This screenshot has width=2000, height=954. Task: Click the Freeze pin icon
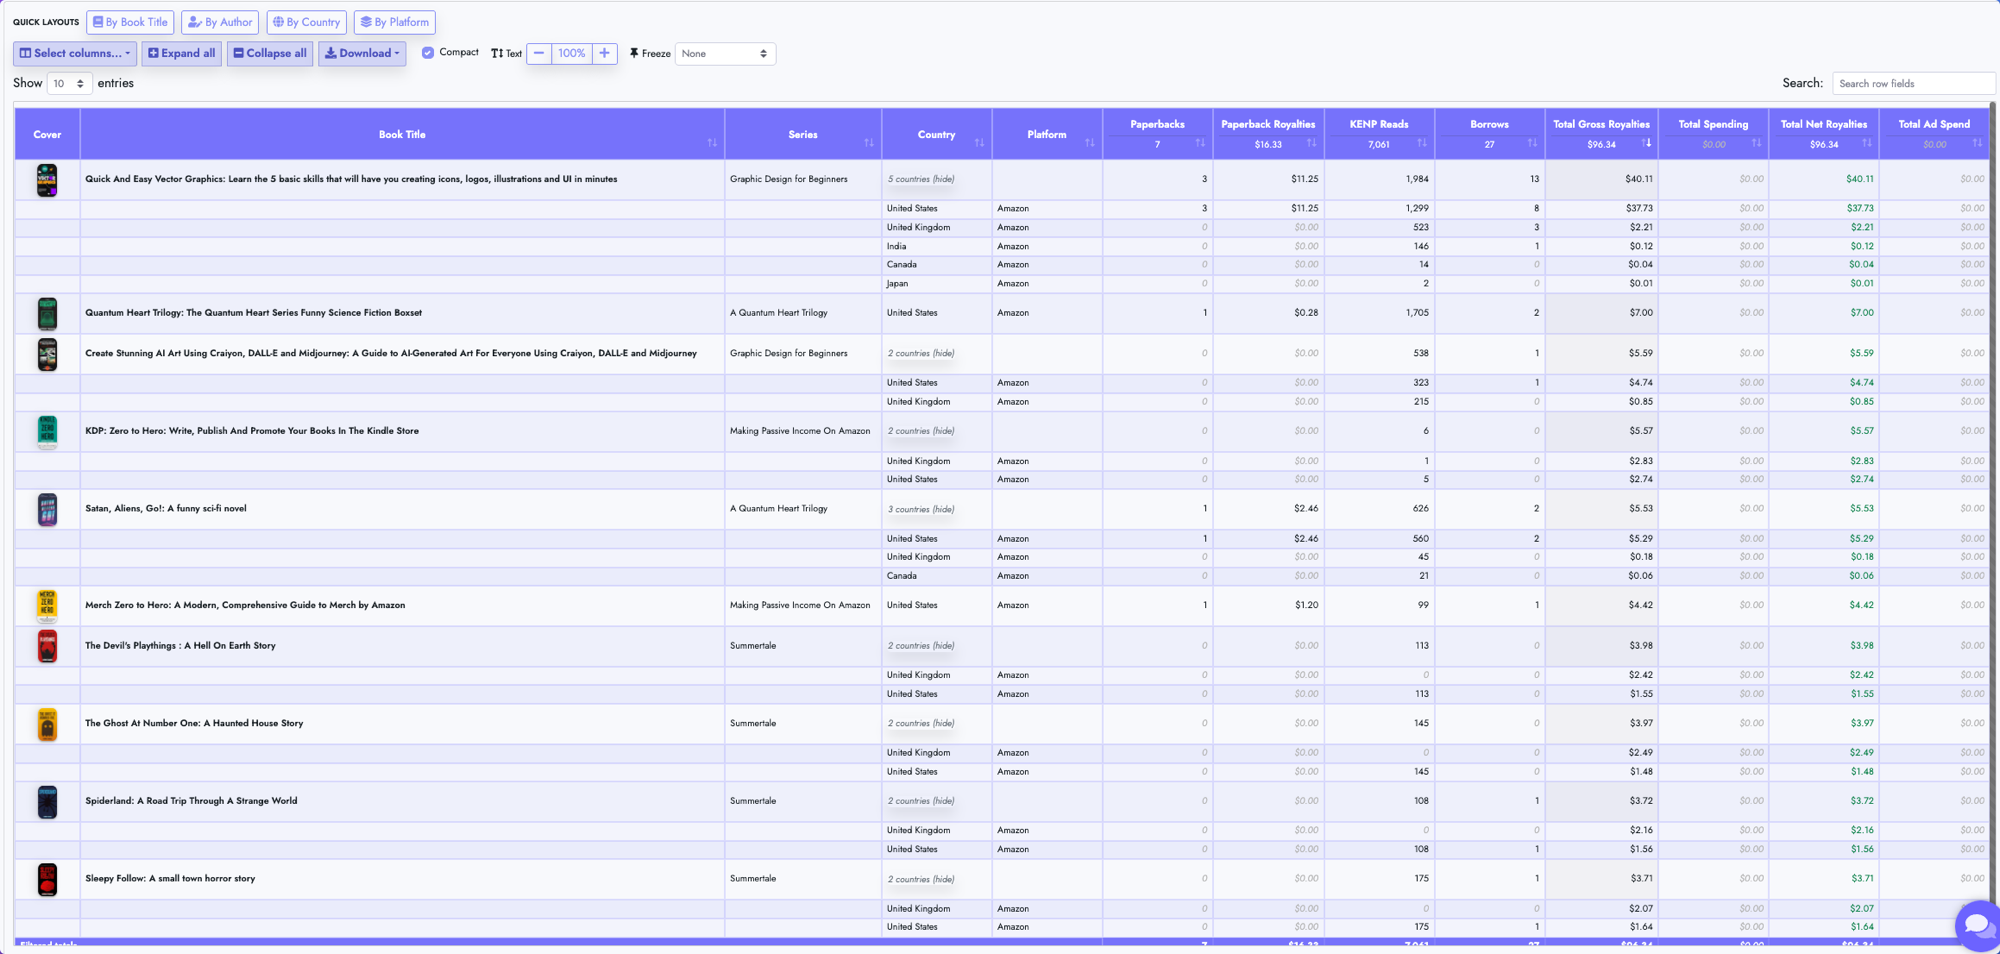634,53
